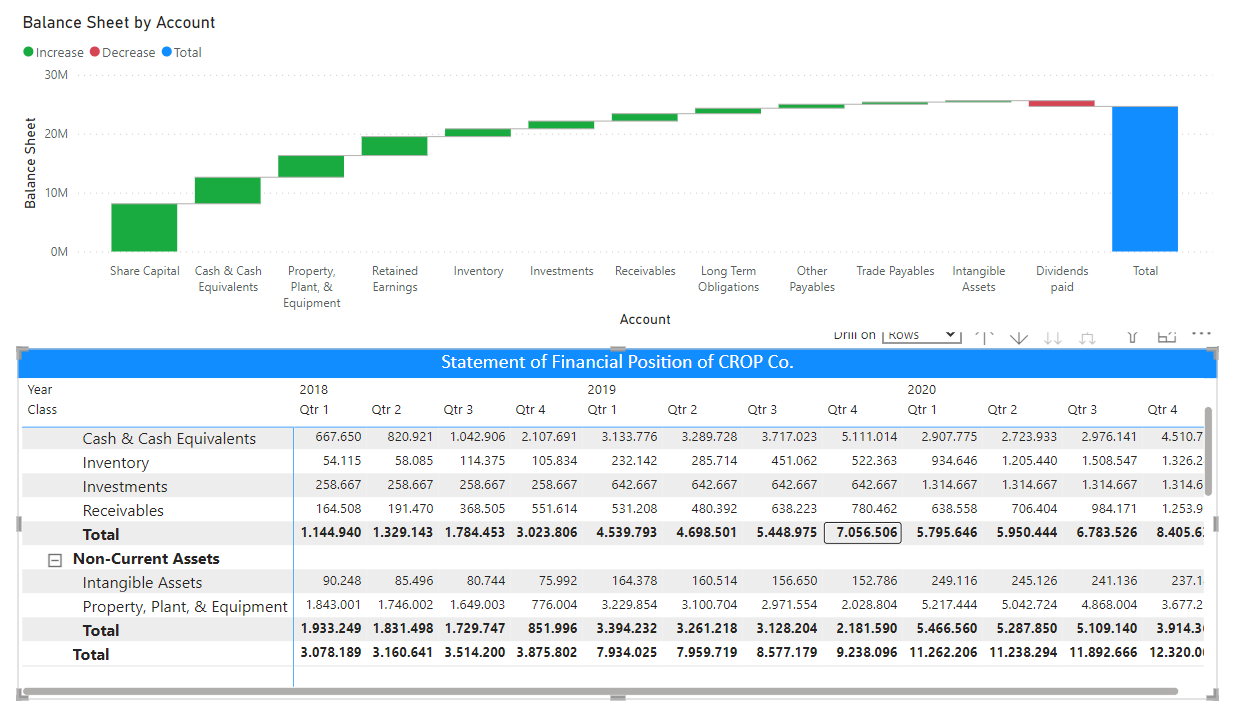Click the Inventory axis label in chart

(x=478, y=271)
